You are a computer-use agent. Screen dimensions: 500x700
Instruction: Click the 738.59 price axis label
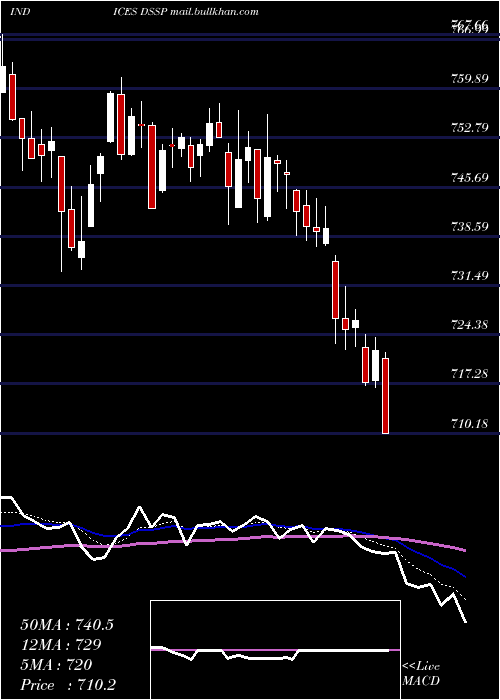pos(469,227)
